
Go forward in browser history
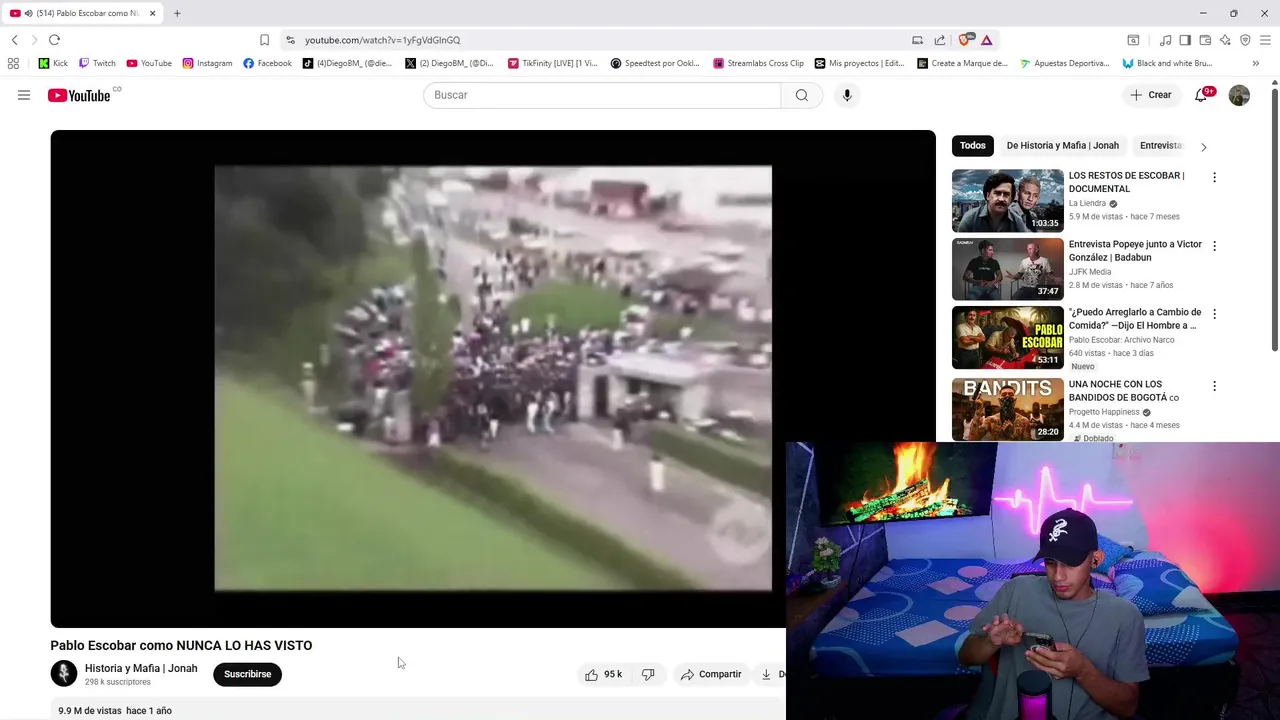point(34,40)
